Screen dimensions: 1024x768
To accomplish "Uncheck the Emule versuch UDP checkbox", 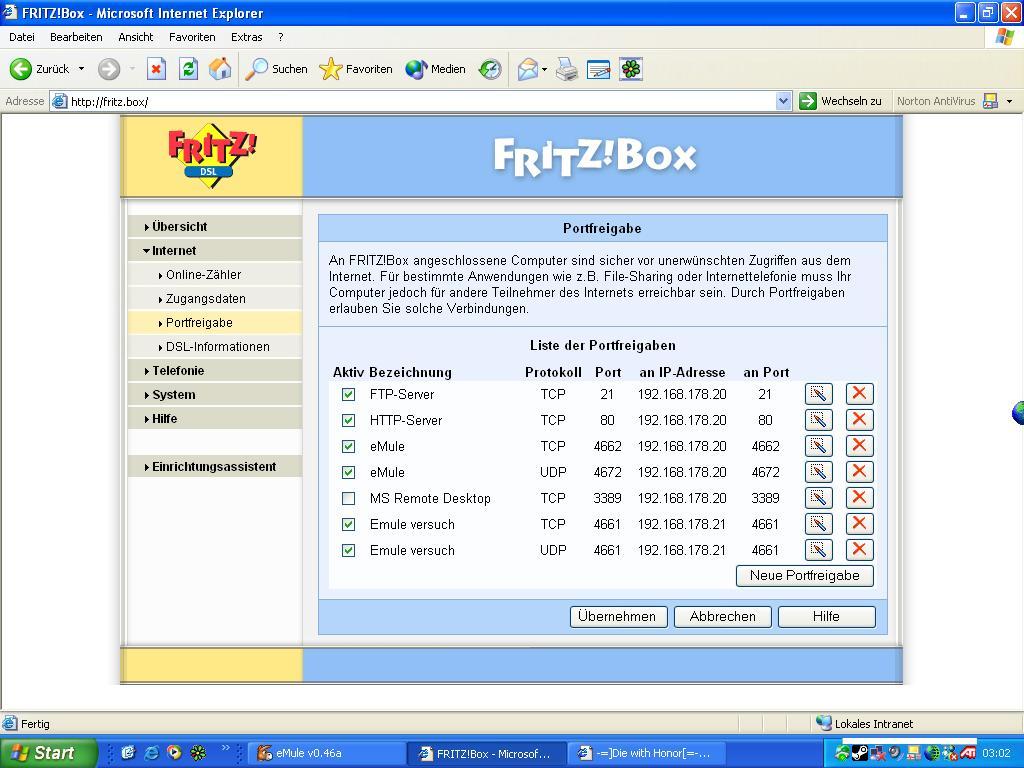I will coord(348,550).
